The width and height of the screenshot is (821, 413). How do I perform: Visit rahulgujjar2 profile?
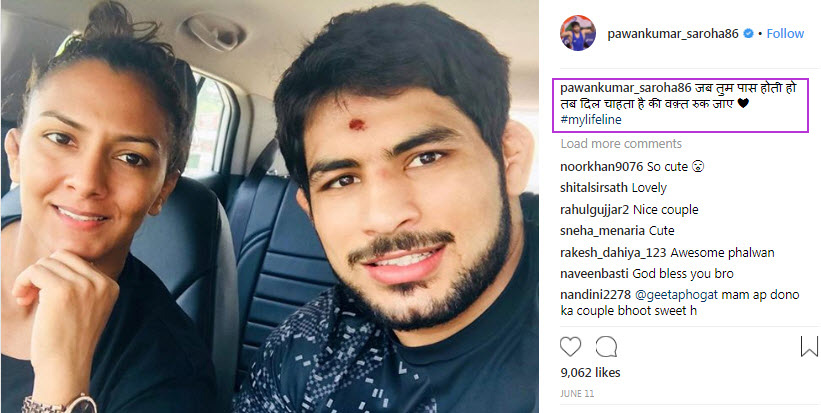[x=594, y=210]
